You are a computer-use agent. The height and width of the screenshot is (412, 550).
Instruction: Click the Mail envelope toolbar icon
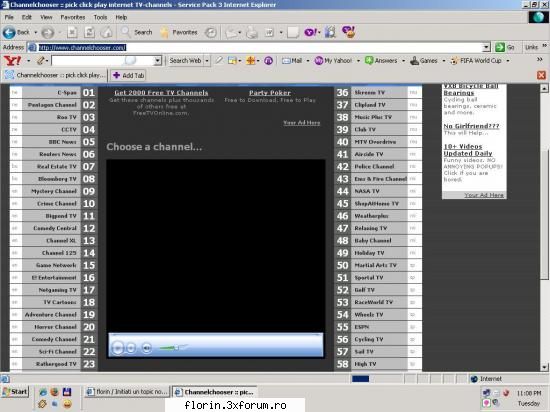click(232, 33)
